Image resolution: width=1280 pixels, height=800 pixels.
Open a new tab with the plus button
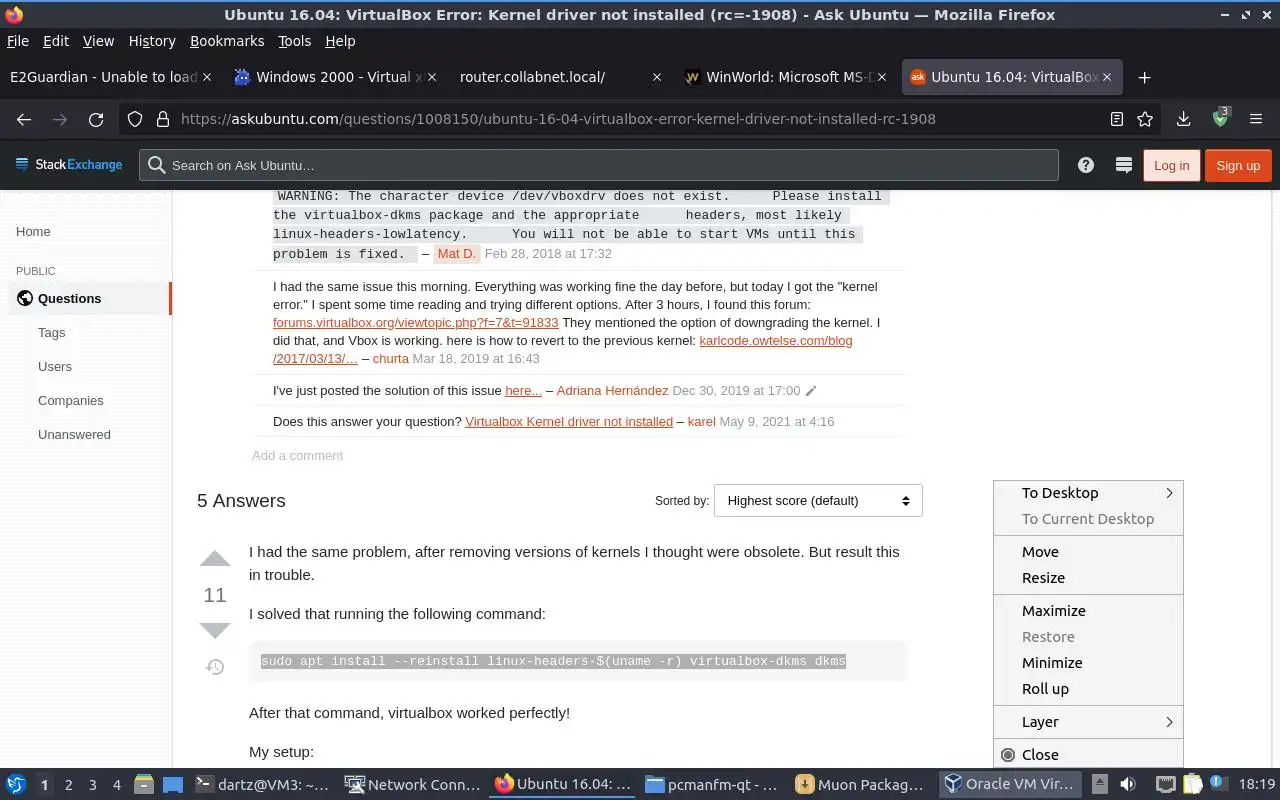(1145, 77)
